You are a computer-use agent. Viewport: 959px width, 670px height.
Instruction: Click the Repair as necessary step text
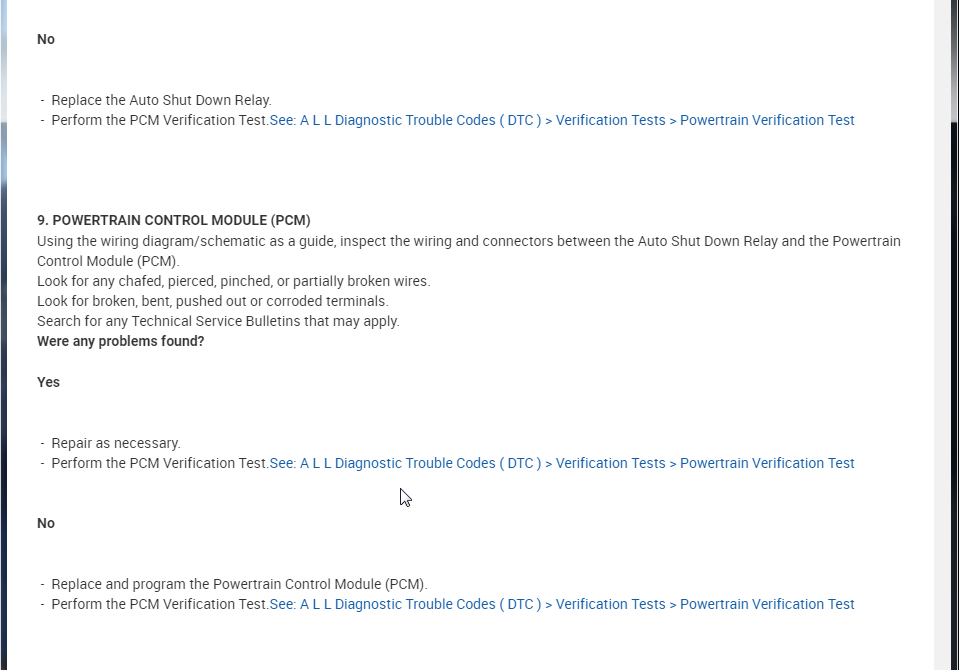(116, 443)
